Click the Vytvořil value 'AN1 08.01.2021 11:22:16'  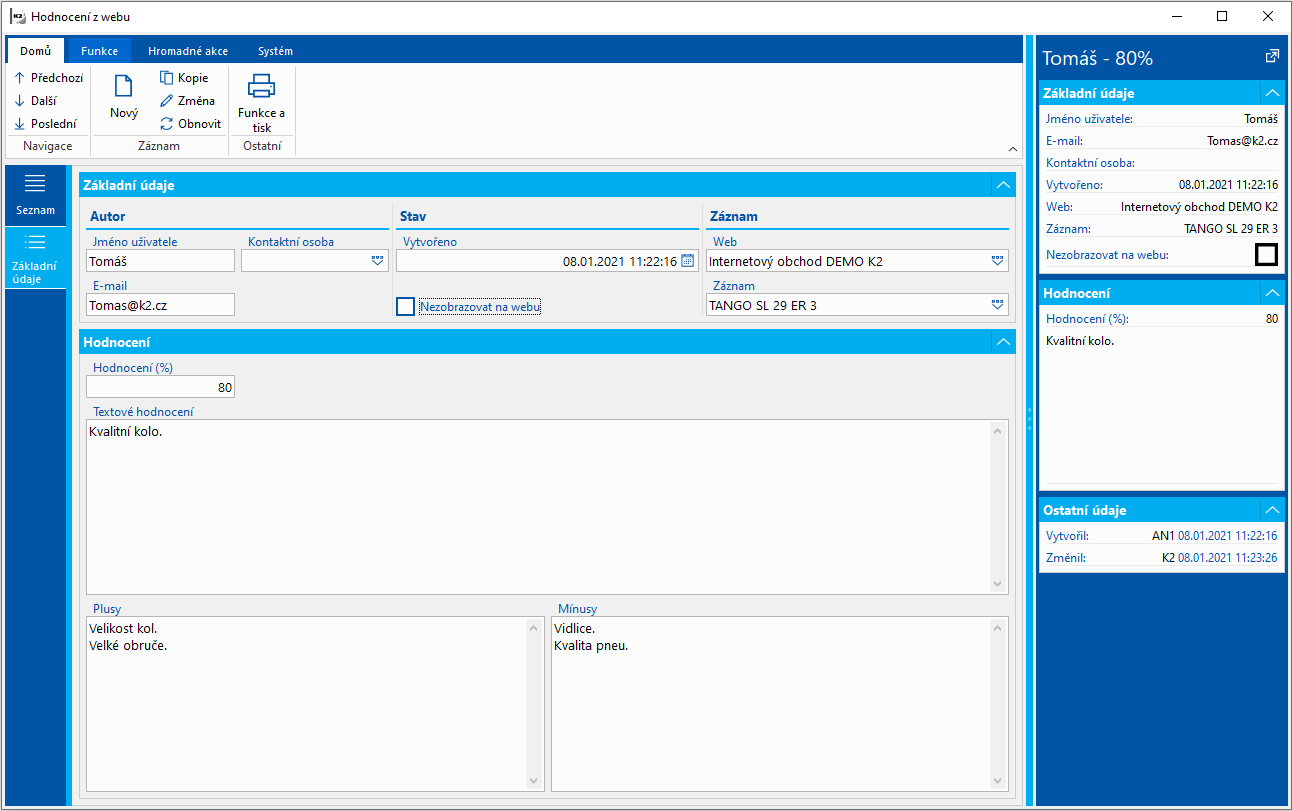click(x=1214, y=535)
